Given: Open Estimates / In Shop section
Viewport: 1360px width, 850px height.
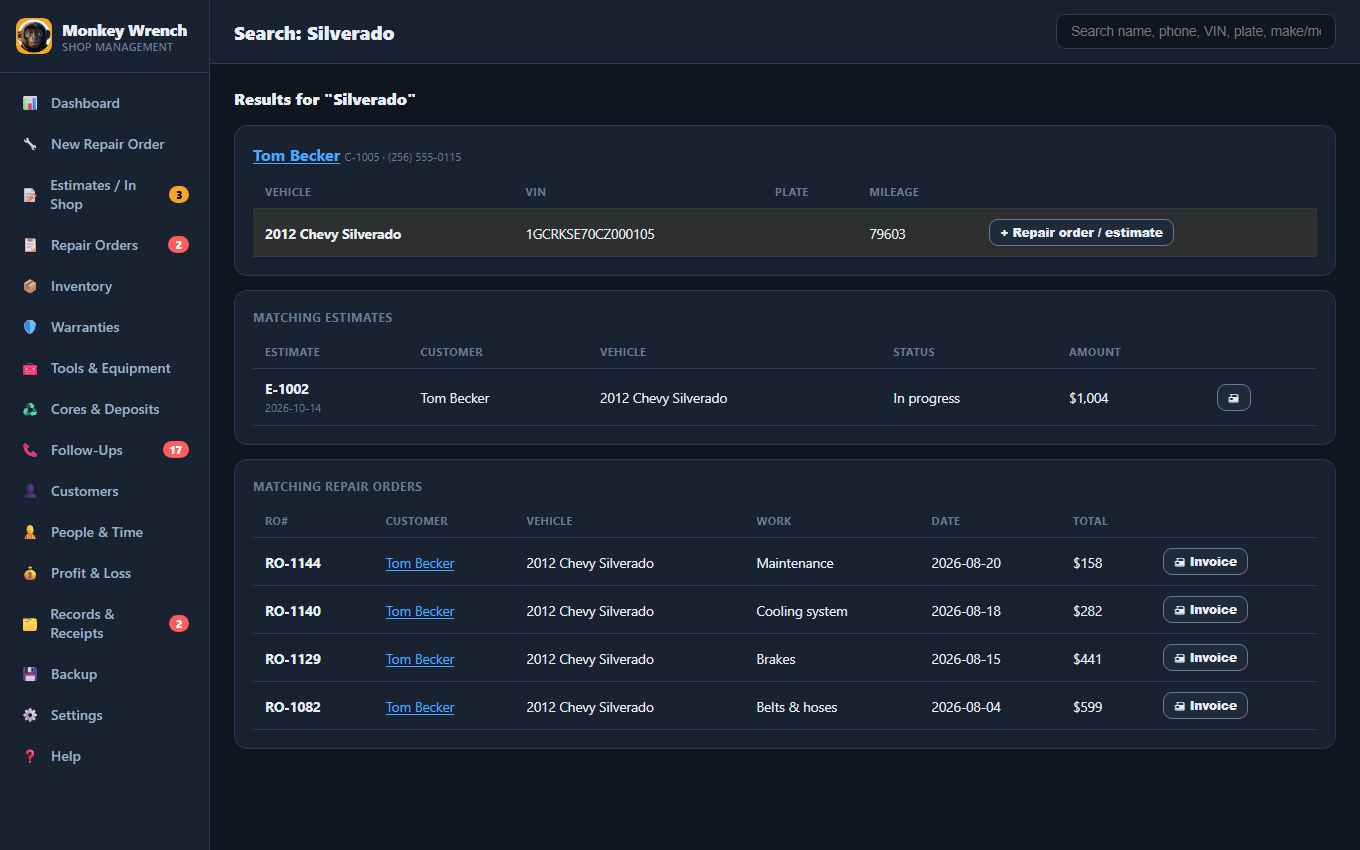Looking at the screenshot, I should [104, 195].
